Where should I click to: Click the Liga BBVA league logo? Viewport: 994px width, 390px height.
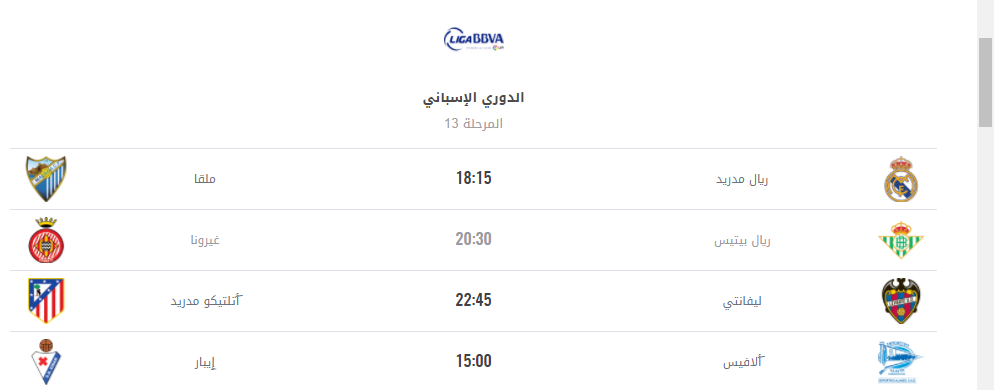[474, 39]
